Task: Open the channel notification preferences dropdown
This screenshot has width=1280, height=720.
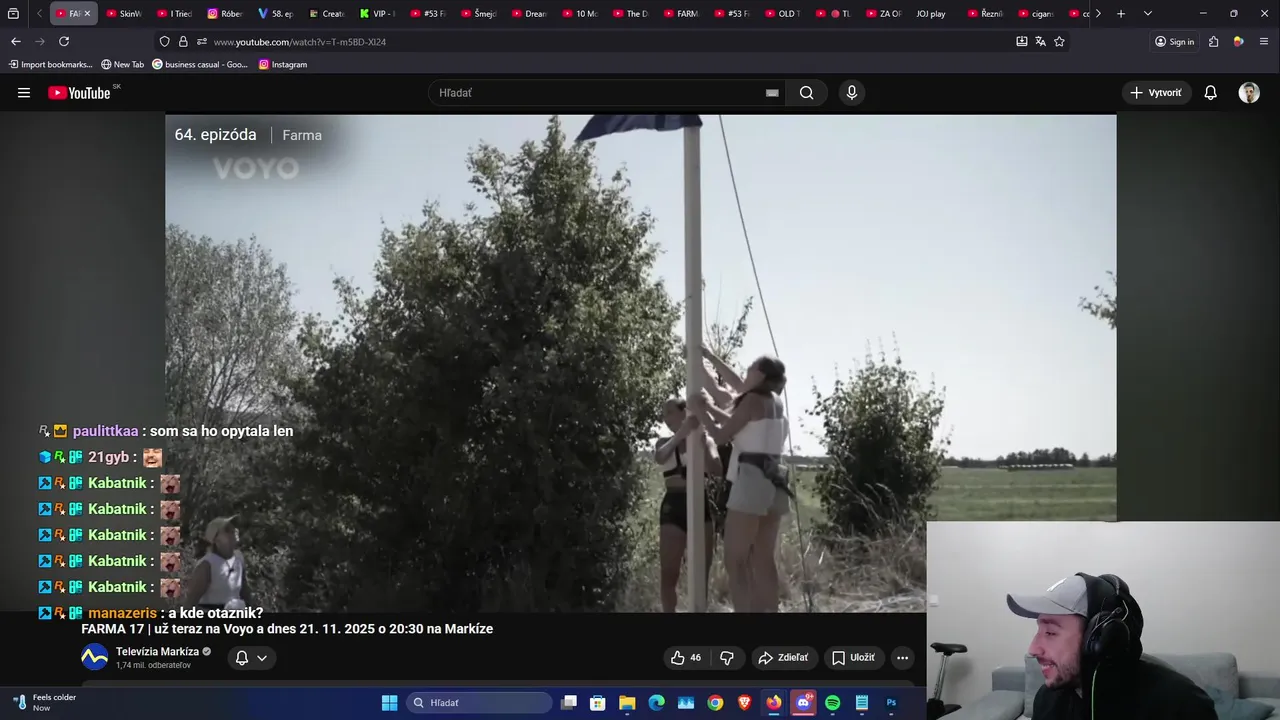Action: [251, 658]
